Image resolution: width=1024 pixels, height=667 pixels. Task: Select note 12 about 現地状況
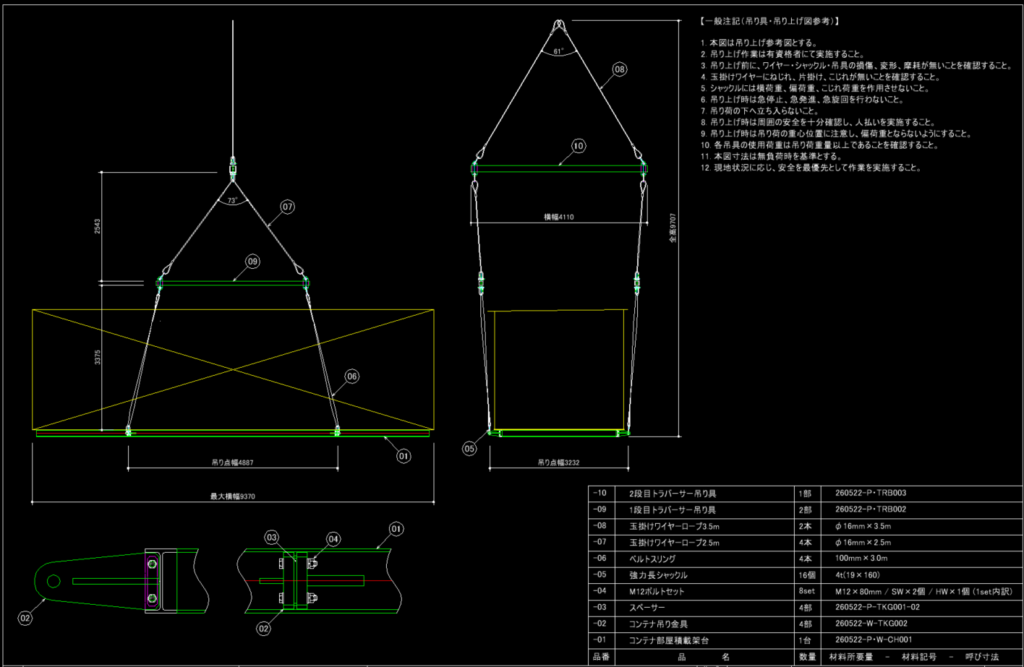tap(812, 168)
